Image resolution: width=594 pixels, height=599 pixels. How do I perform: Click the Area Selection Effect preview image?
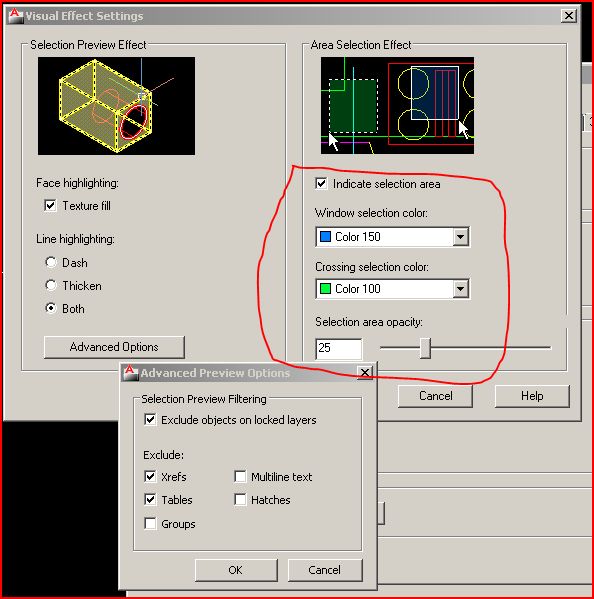coord(397,106)
